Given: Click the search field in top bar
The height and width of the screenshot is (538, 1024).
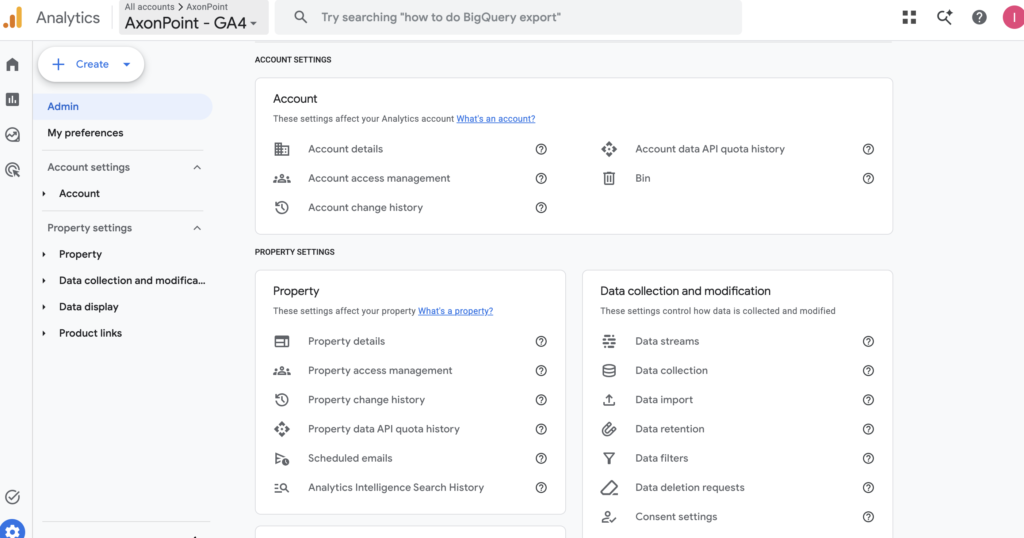Looking at the screenshot, I should pyautogui.click(x=508, y=18).
